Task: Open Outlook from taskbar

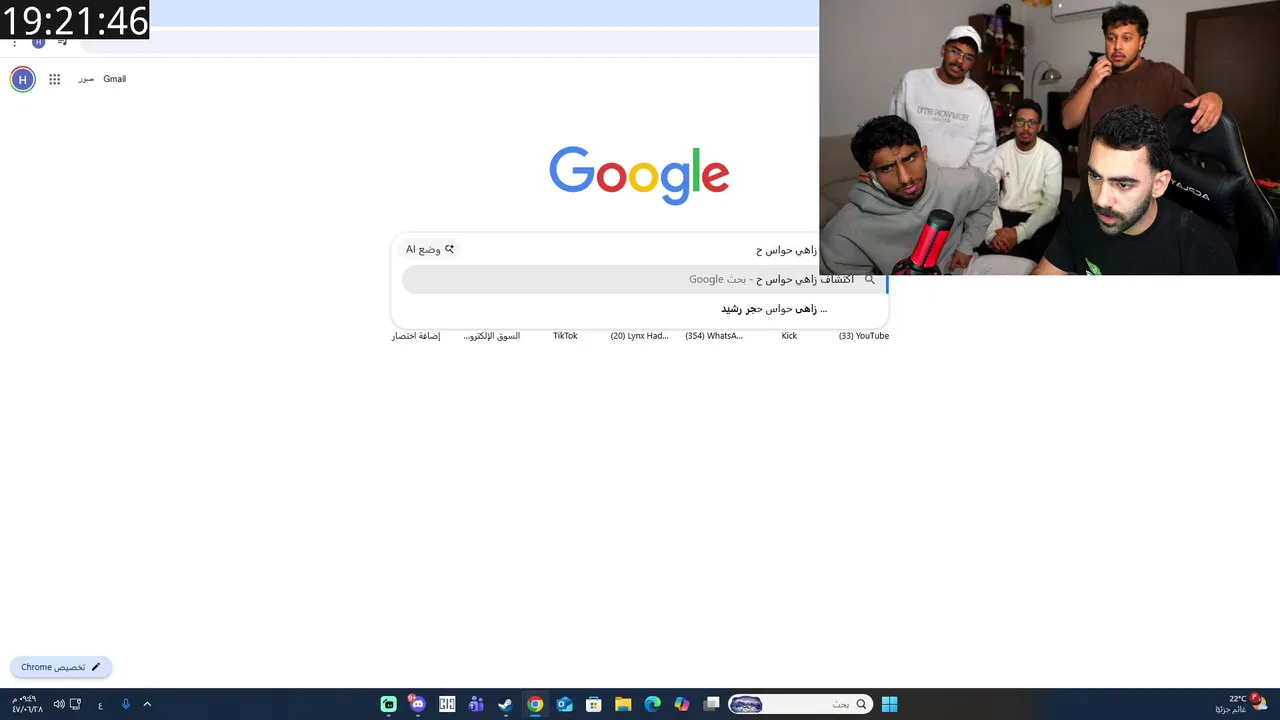Action: pyautogui.click(x=565, y=704)
